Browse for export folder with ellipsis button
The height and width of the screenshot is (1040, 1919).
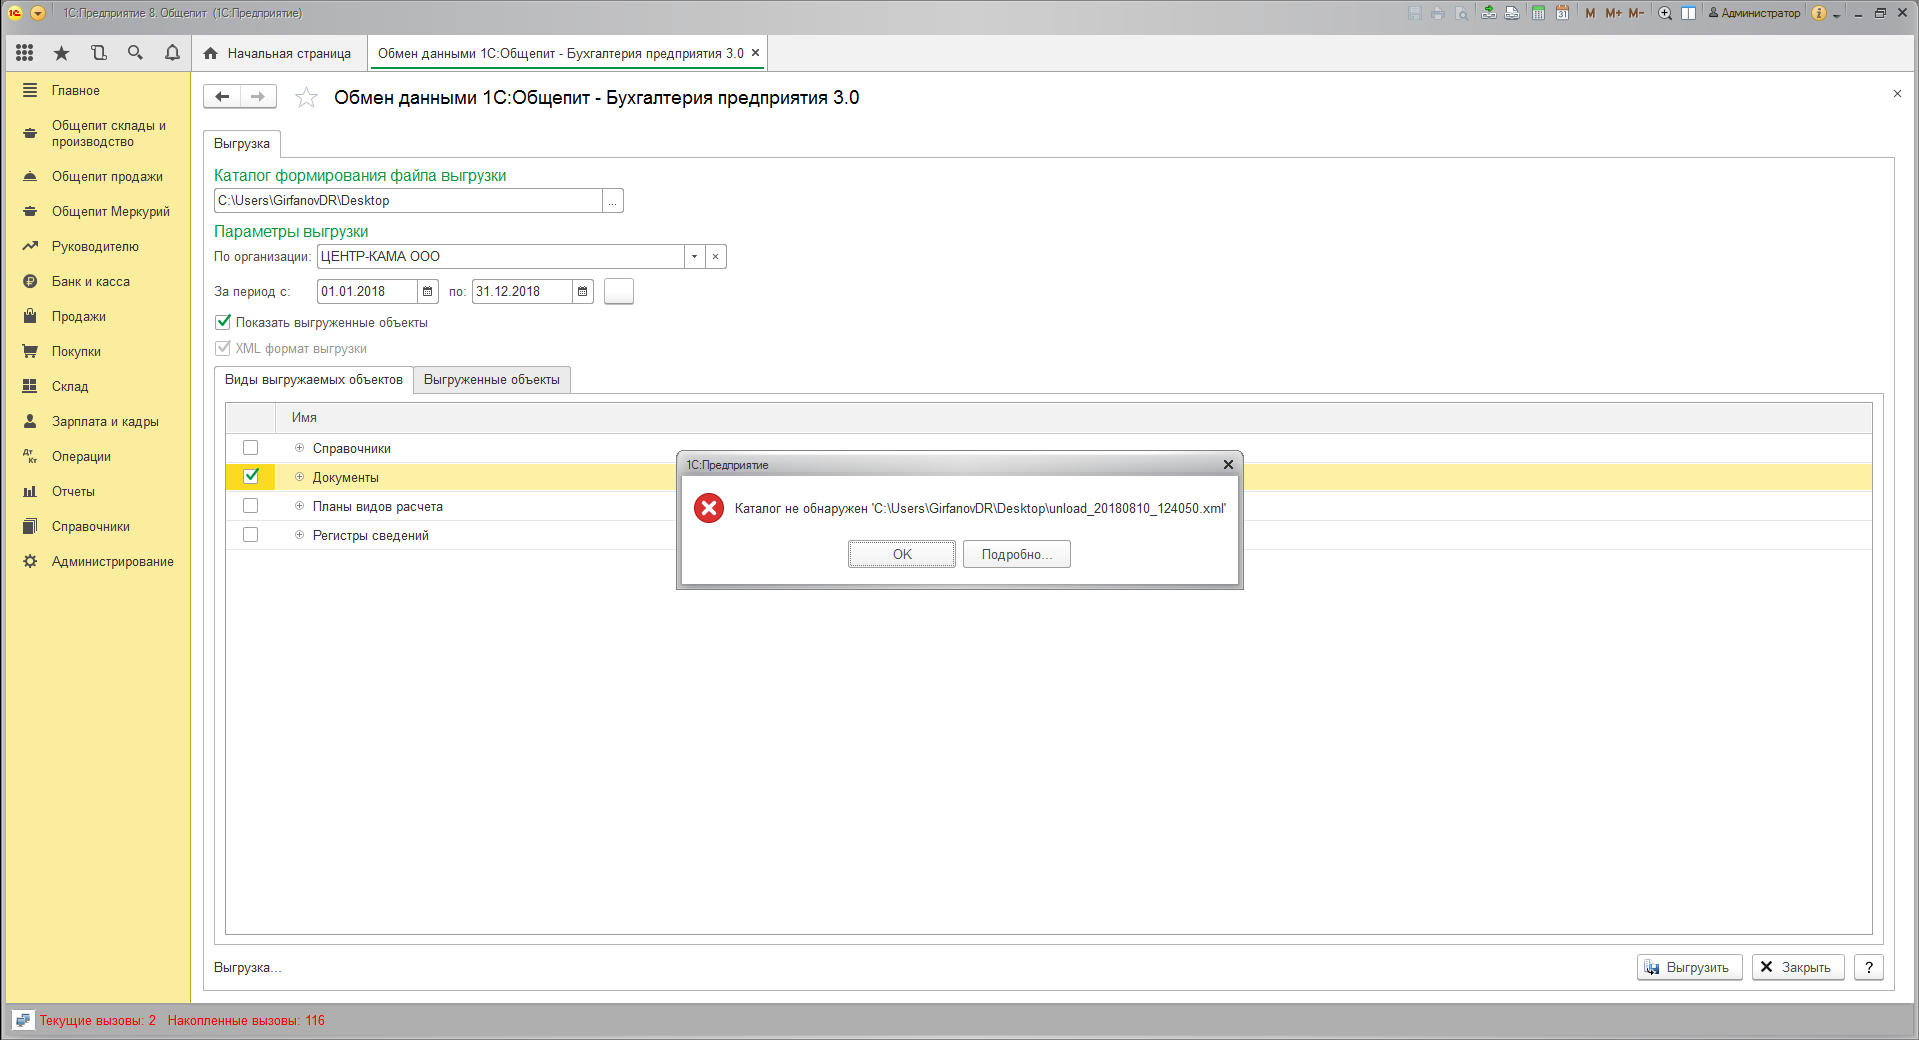point(613,201)
